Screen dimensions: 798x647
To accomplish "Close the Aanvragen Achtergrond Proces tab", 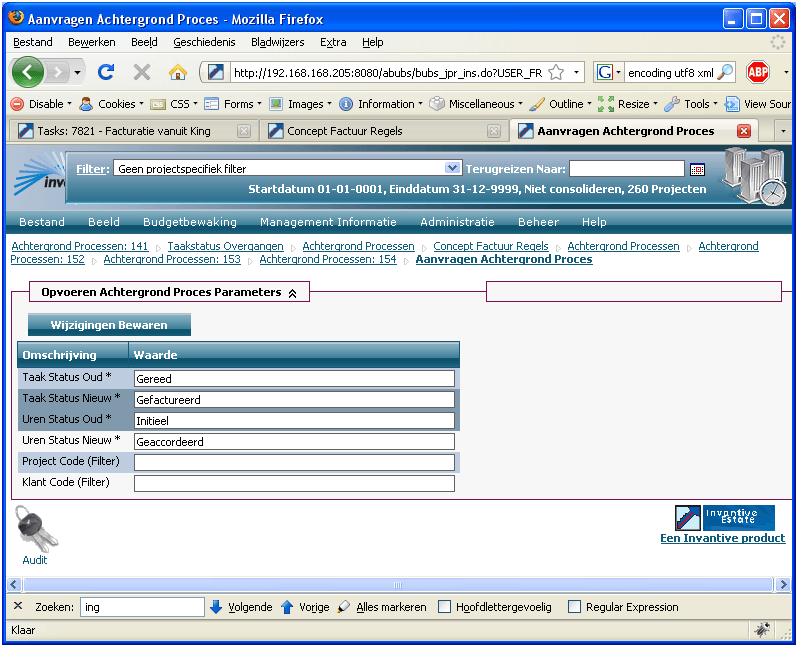I will [744, 131].
